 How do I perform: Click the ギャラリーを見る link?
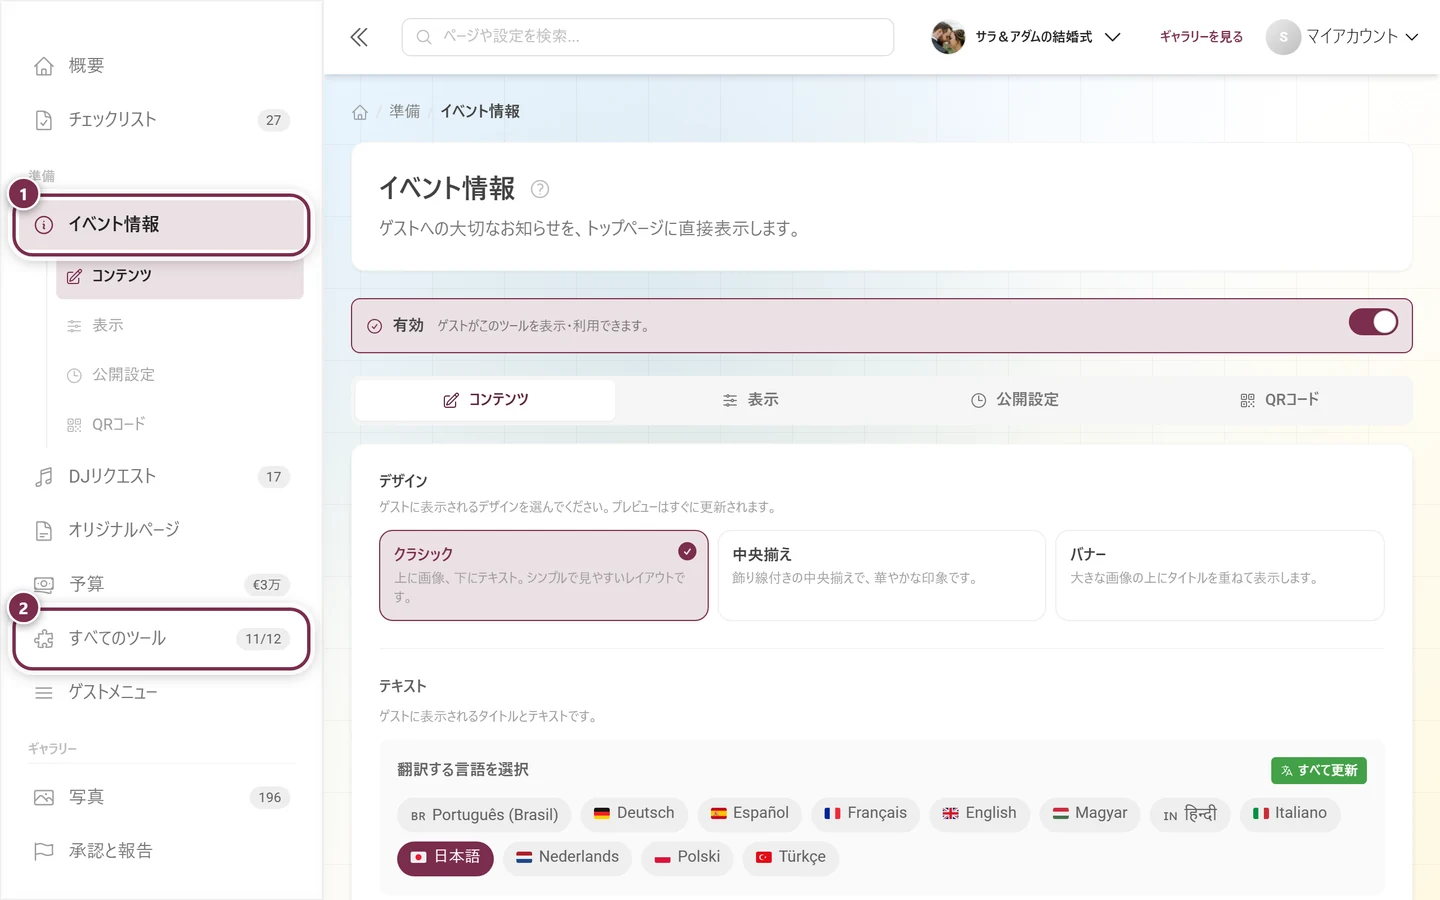[1201, 37]
